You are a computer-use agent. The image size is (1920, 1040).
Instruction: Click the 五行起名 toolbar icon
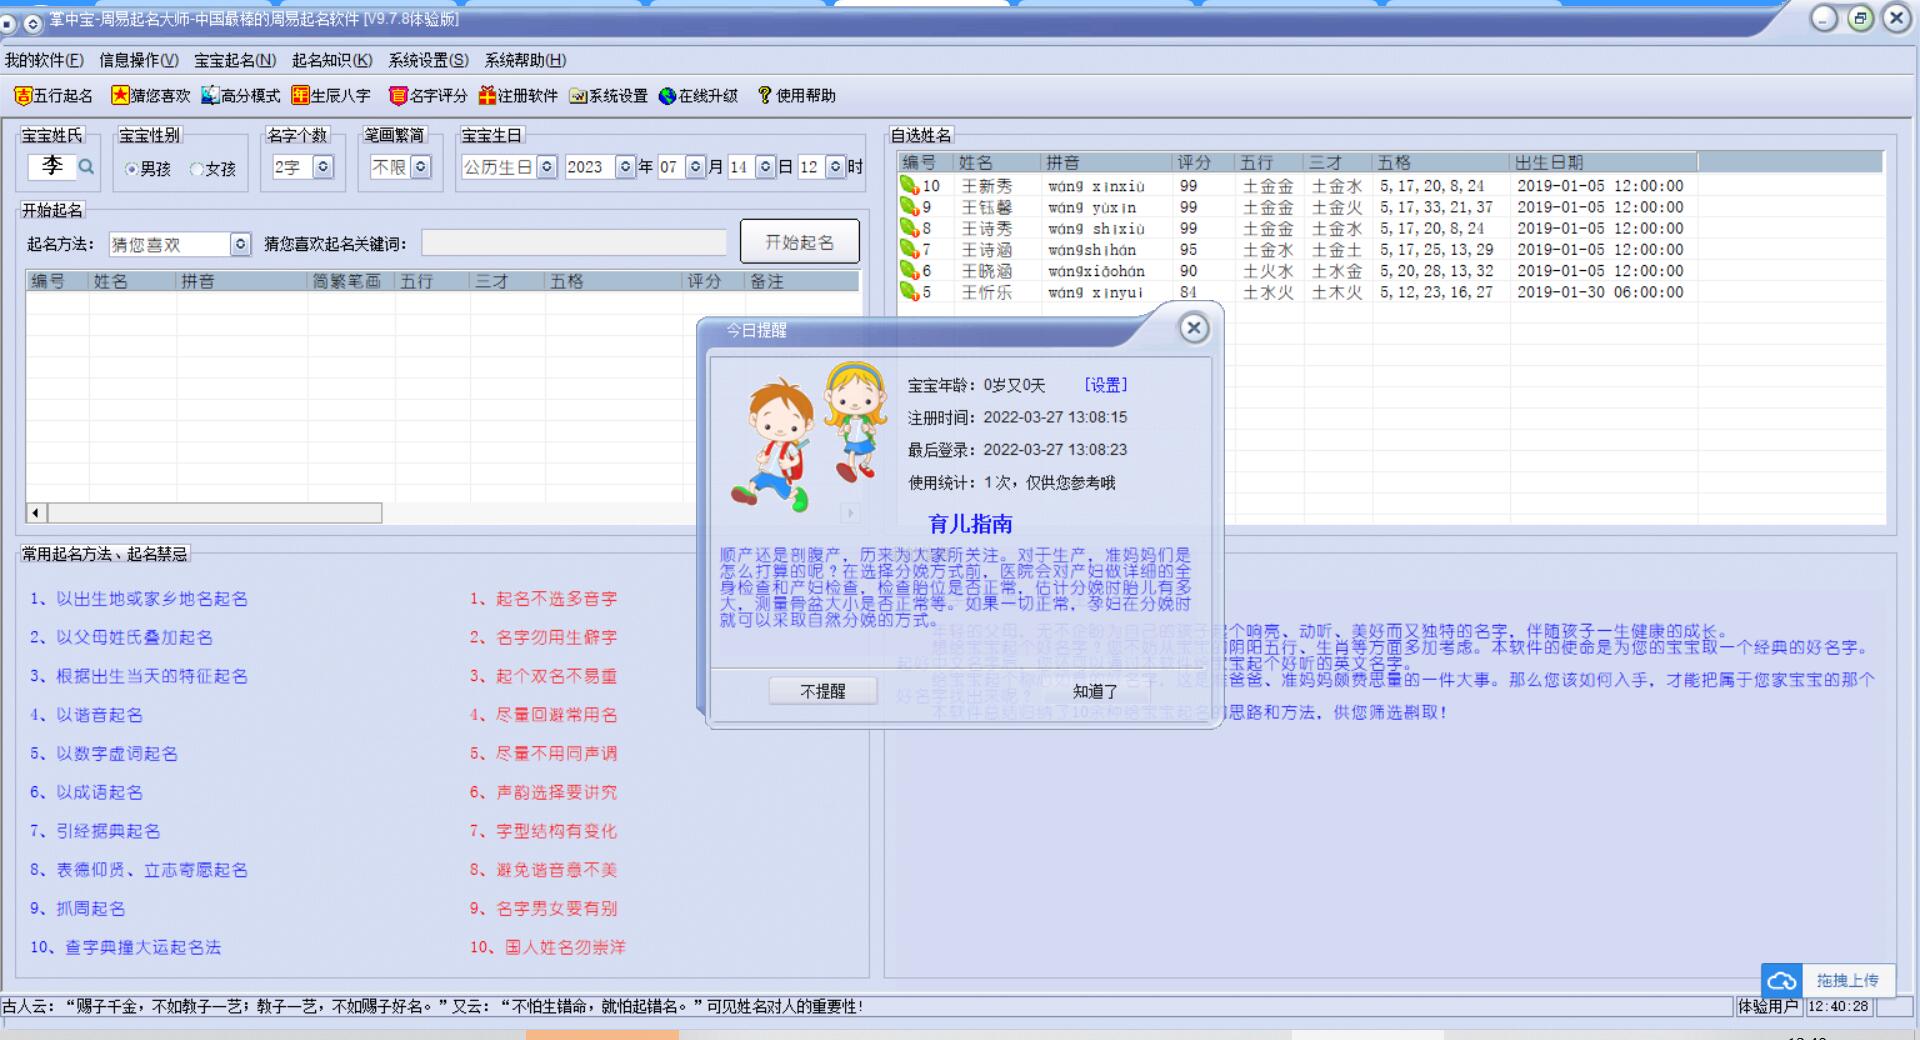(22, 96)
